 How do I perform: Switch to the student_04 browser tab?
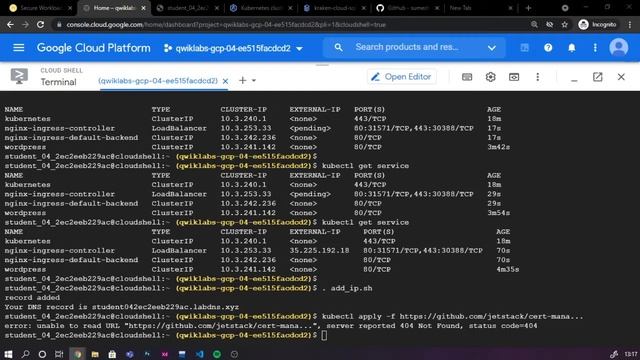[x=188, y=8]
